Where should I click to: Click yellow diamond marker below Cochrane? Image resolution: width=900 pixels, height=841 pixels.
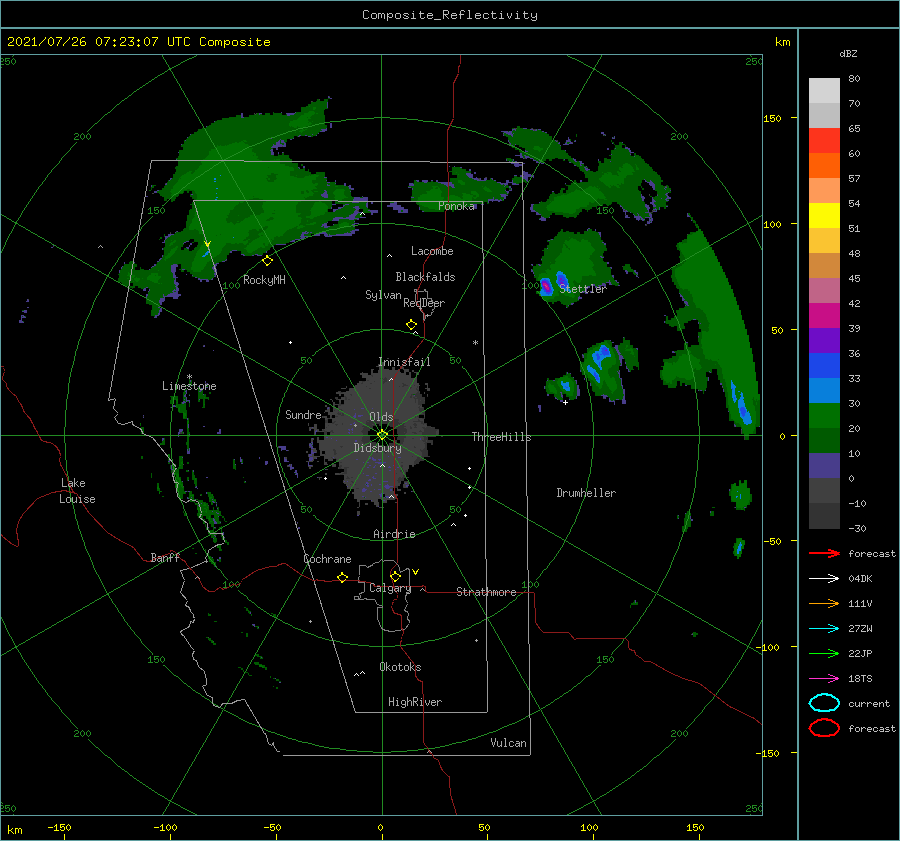click(342, 578)
